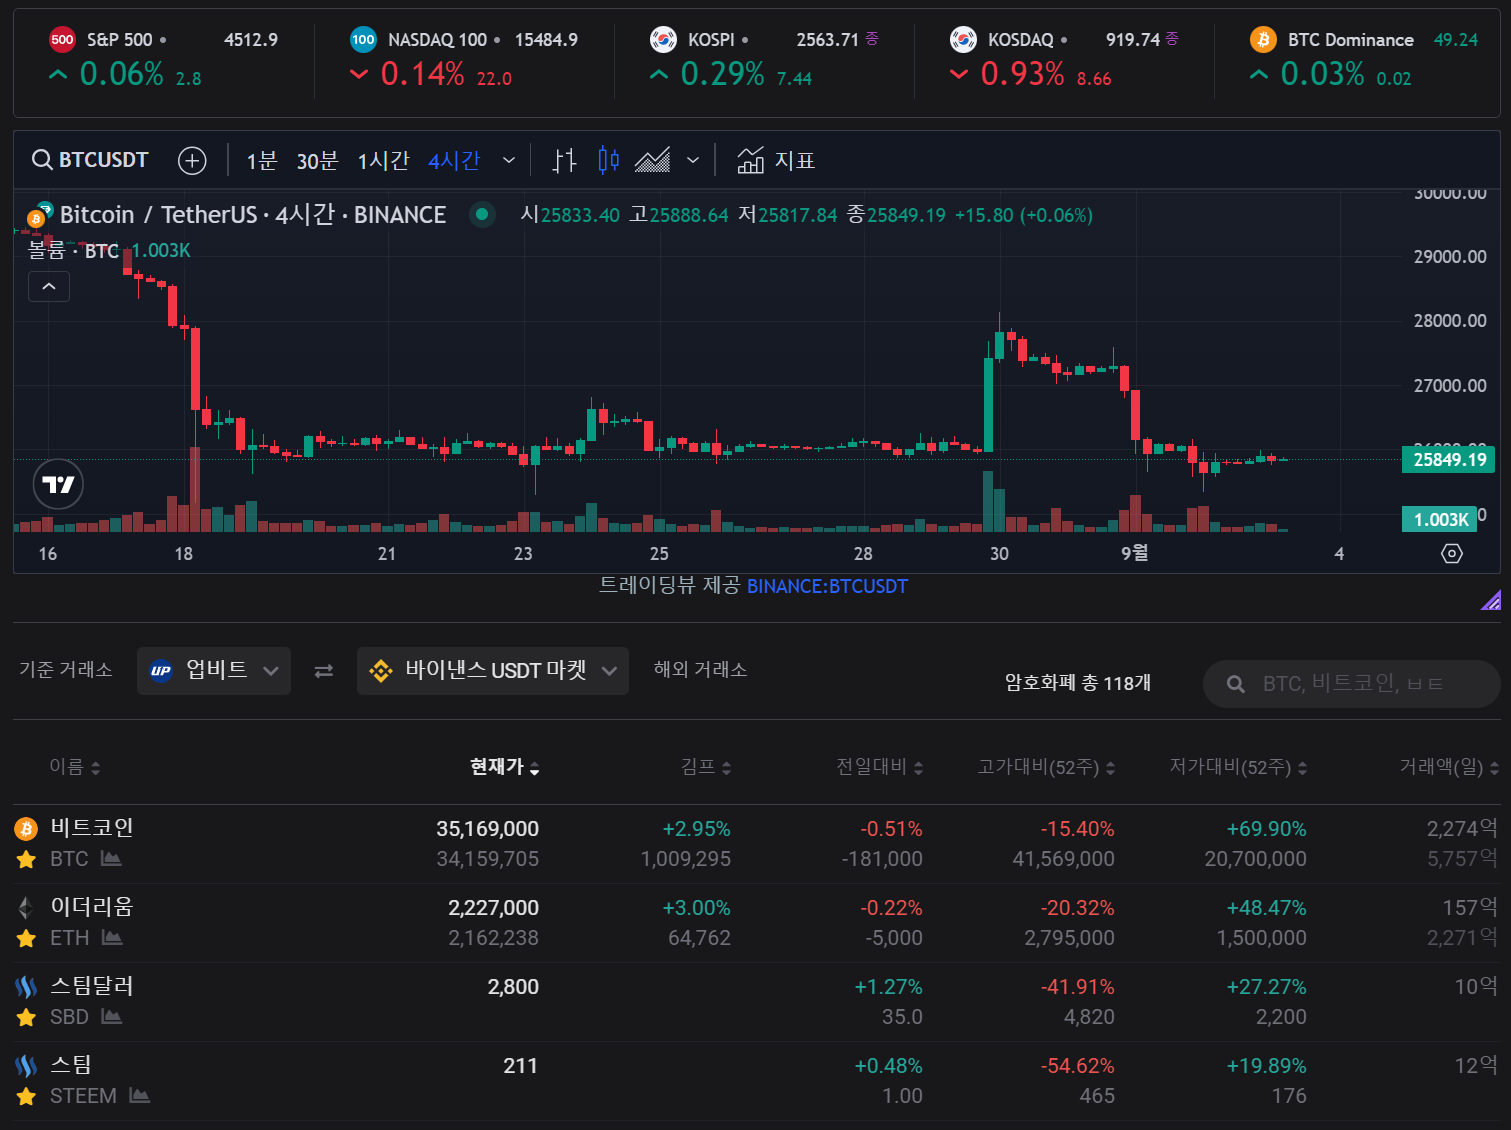Image resolution: width=1511 pixels, height=1130 pixels.
Task: Collapse the chart legend with the caret button
Action: [49, 286]
